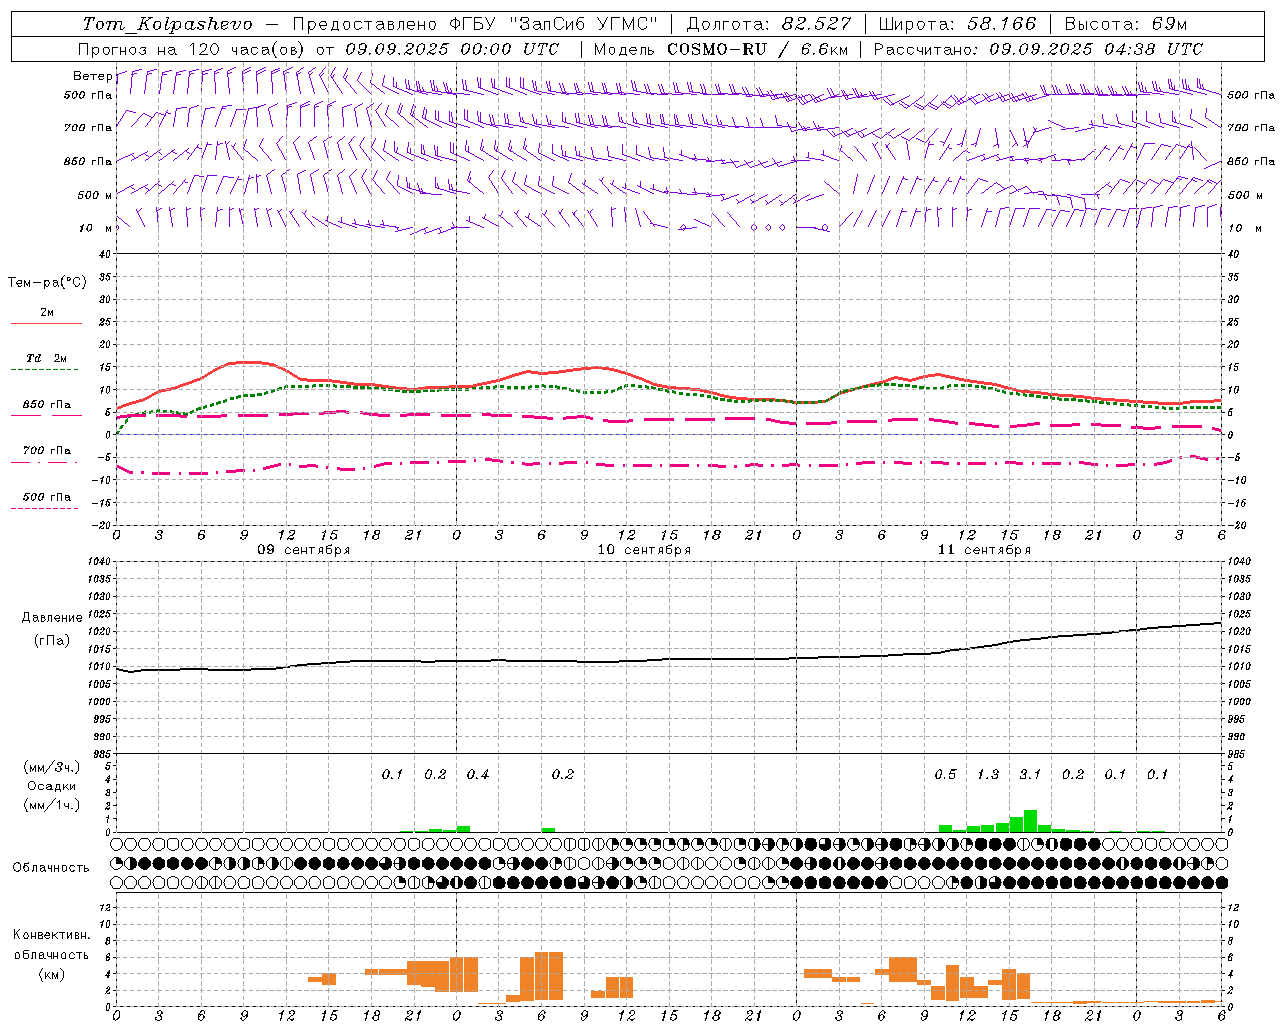Click the provider text ФГБУ "ЗапСиб УГМС"
The image size is (1280, 1024).
click(555, 24)
